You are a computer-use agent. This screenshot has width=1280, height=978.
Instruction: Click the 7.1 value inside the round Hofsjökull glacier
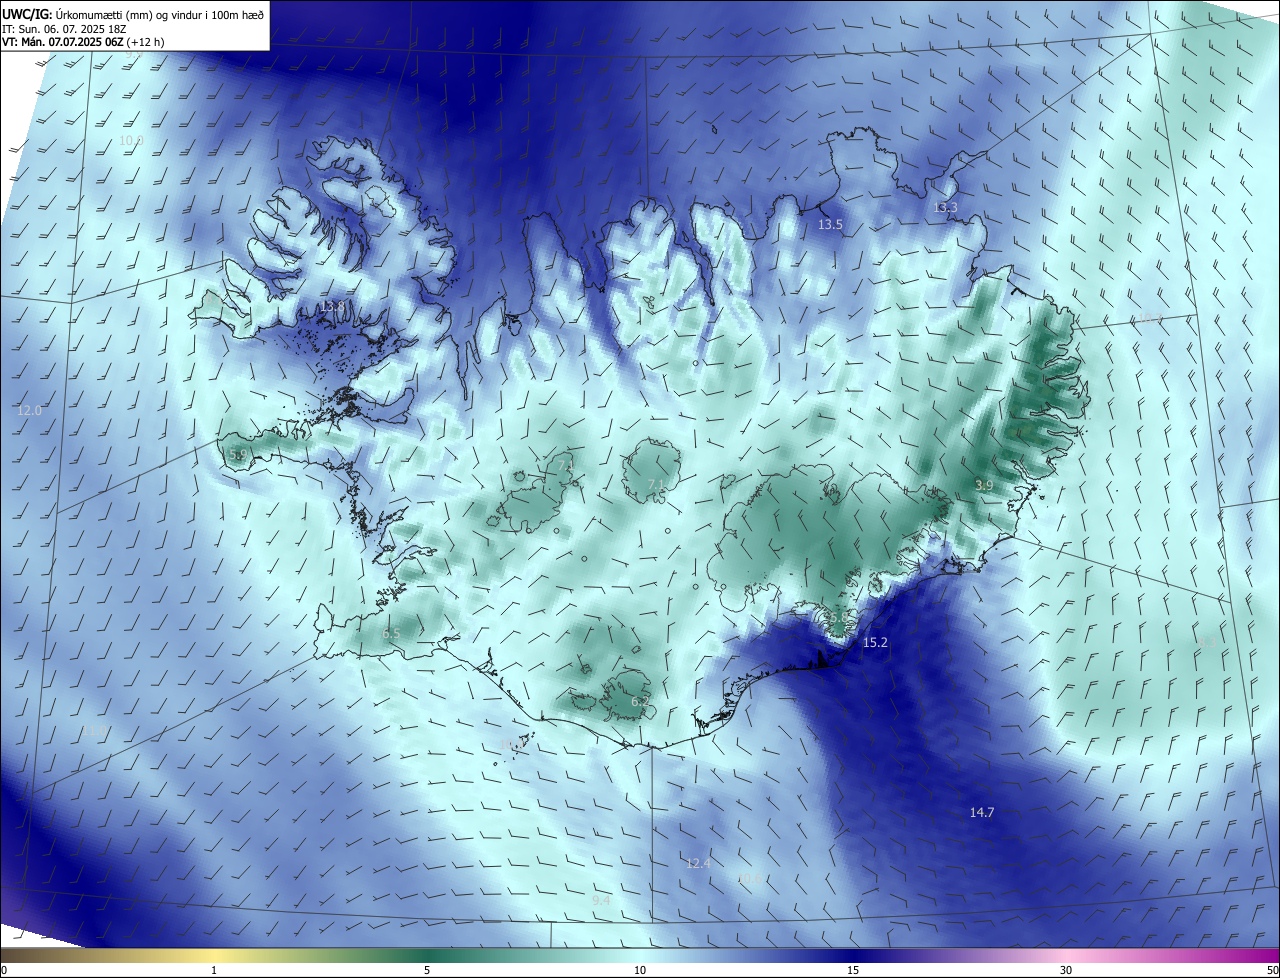656,485
